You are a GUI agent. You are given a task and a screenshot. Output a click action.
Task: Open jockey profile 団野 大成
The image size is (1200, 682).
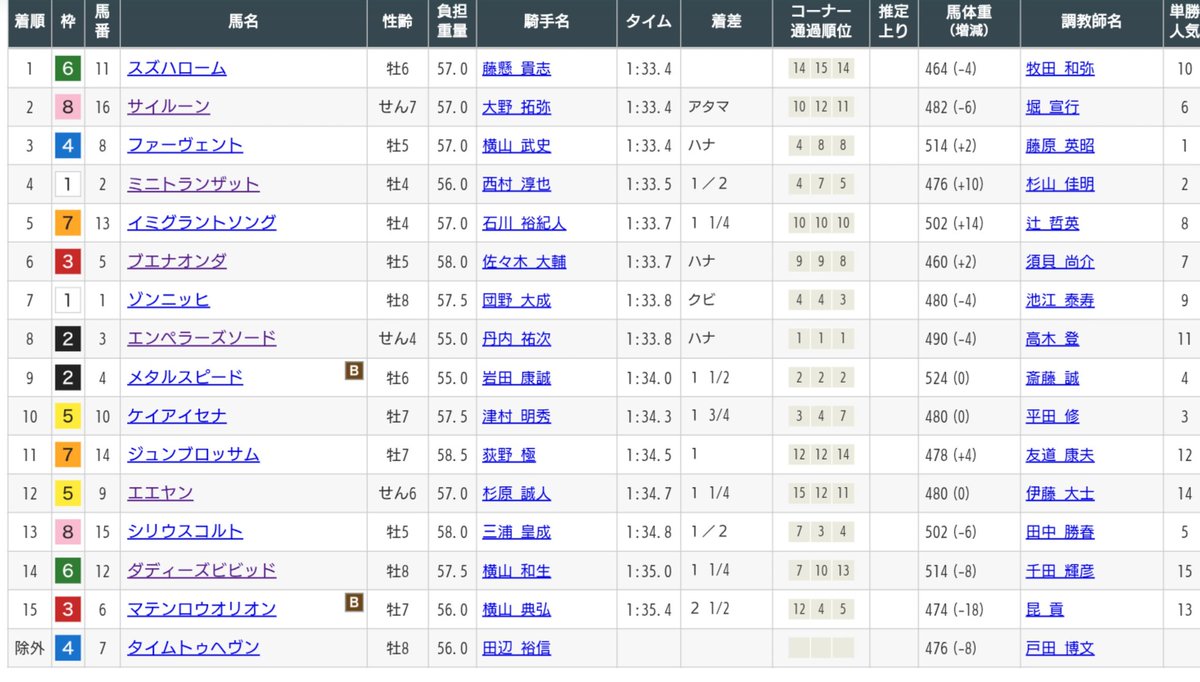516,301
